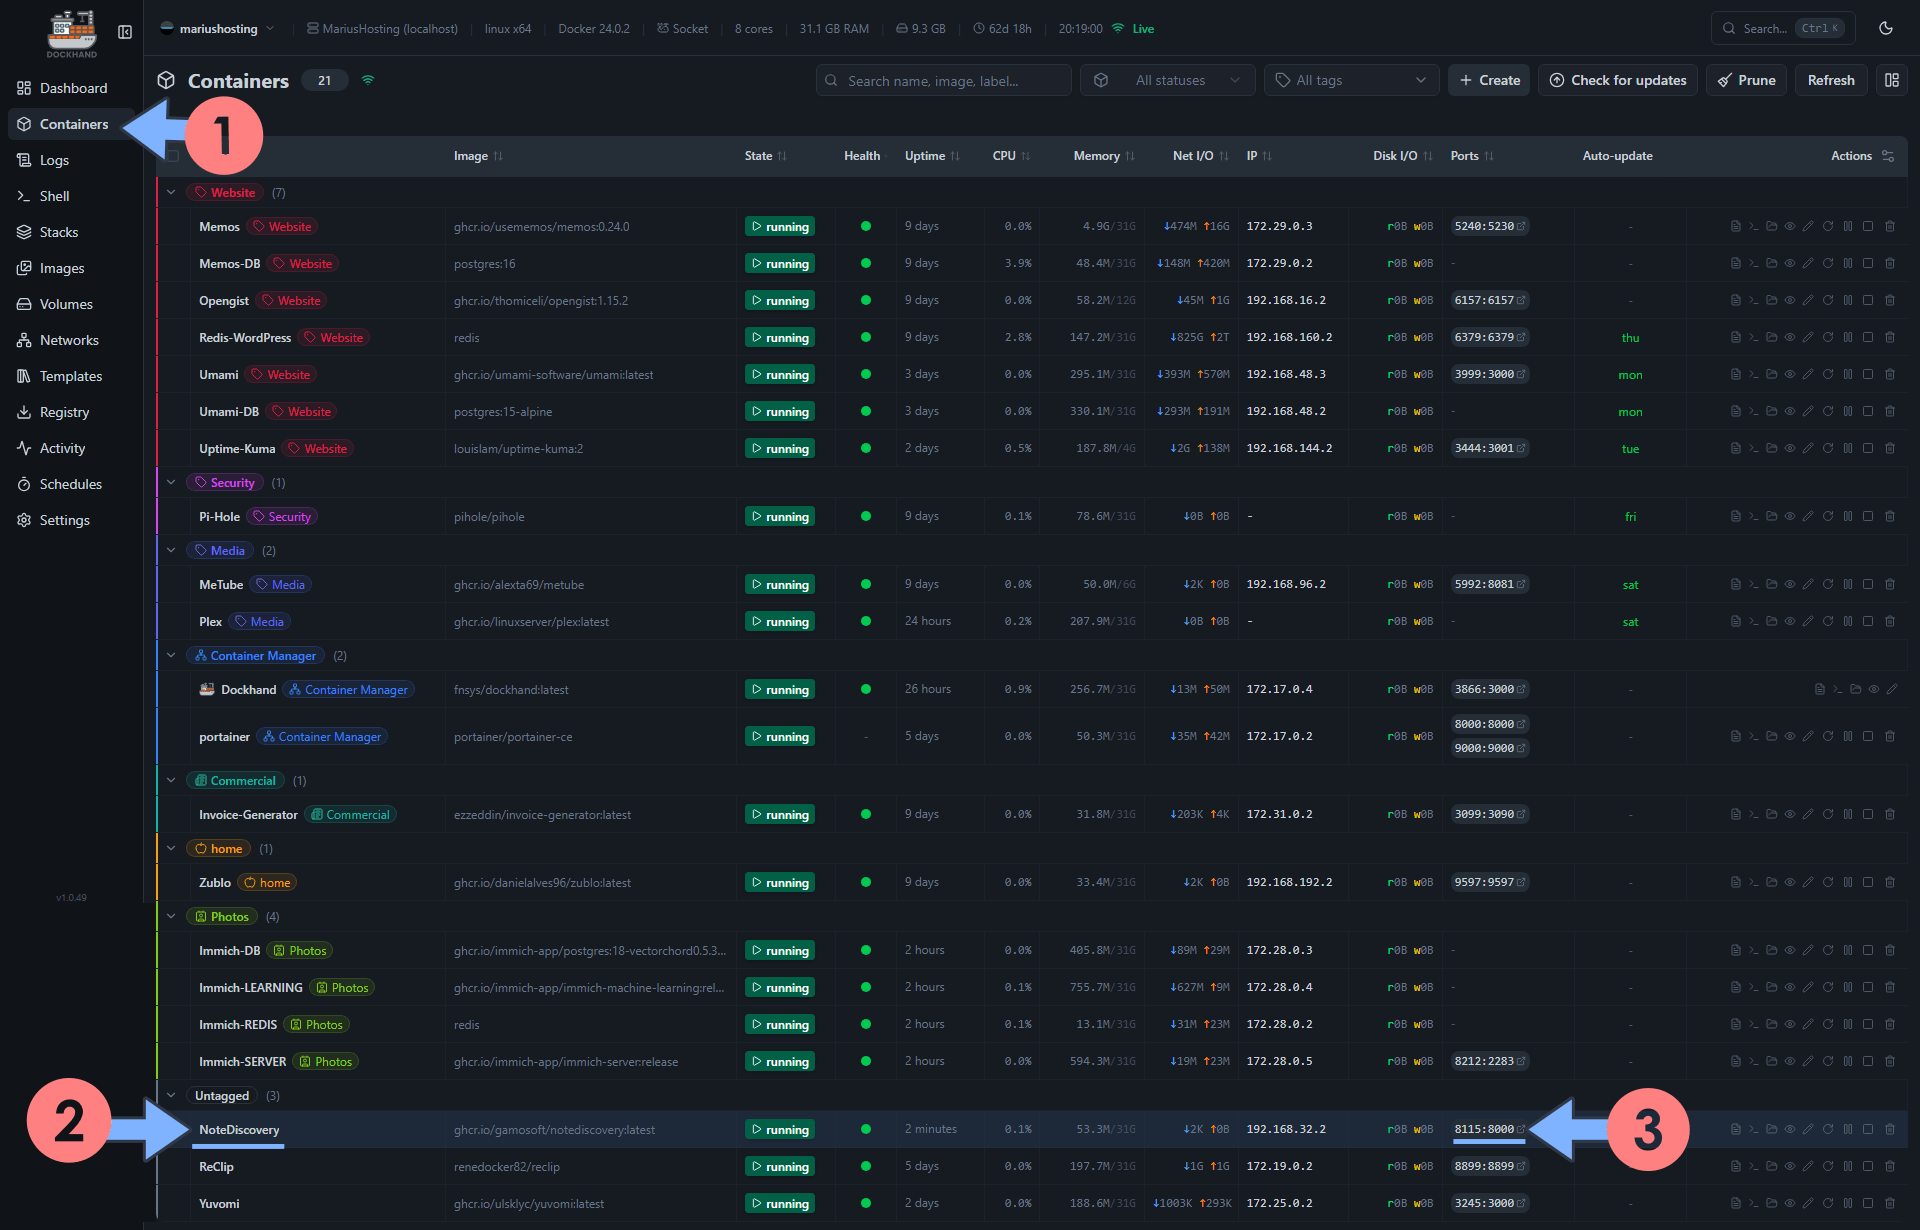Focus the container search name, image, label field
The width and height of the screenshot is (1920, 1230).
coord(943,80)
